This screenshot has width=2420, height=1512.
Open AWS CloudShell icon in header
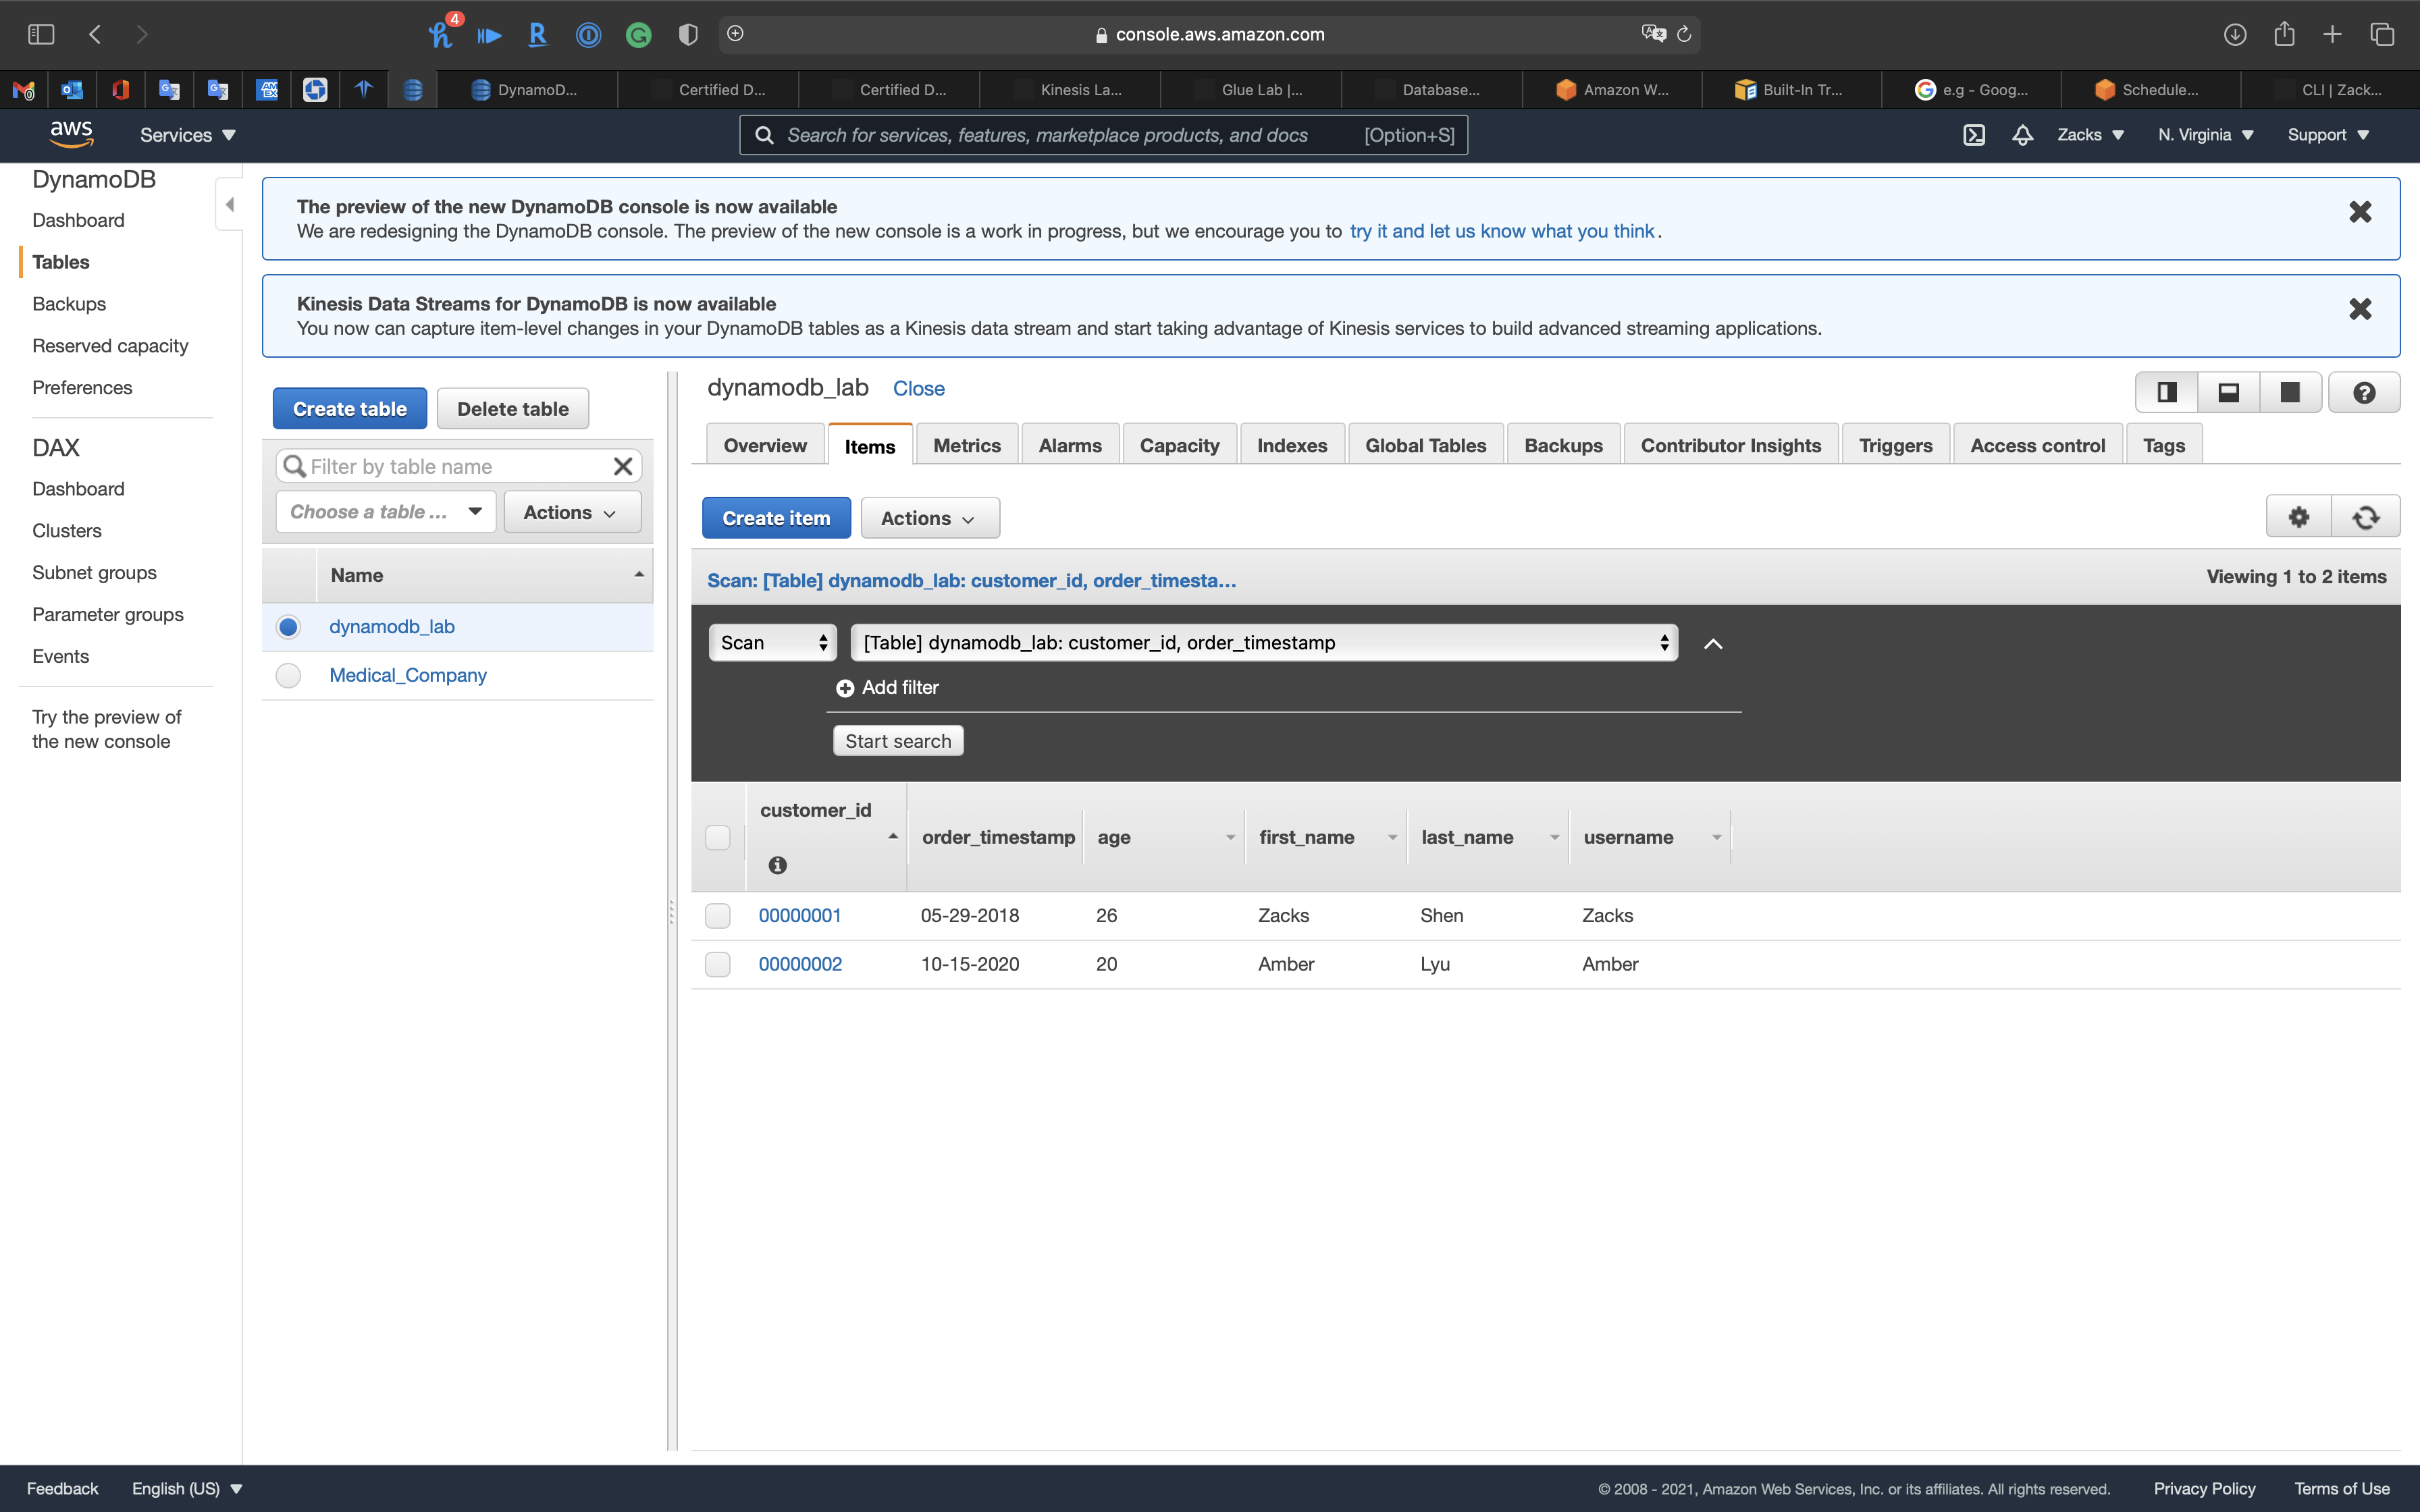point(1973,135)
